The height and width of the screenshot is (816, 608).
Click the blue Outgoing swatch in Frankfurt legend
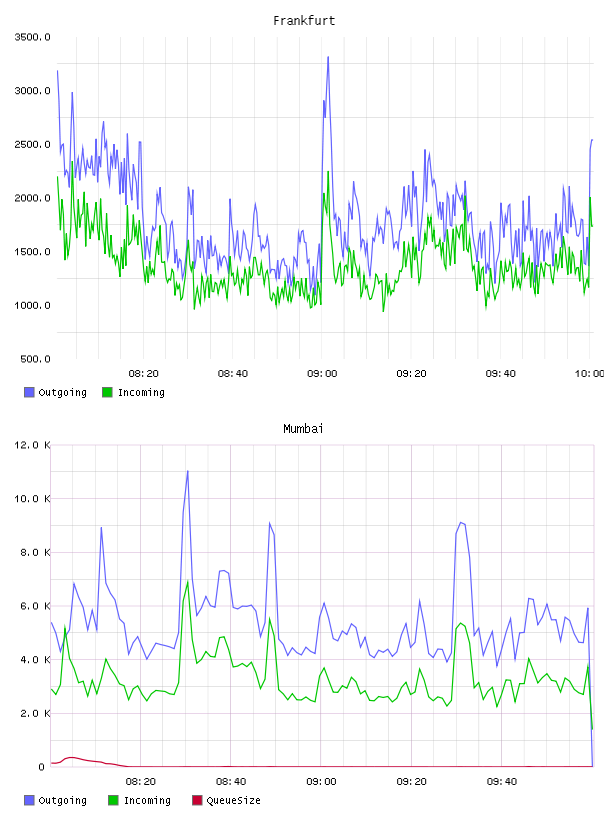tap(29, 392)
